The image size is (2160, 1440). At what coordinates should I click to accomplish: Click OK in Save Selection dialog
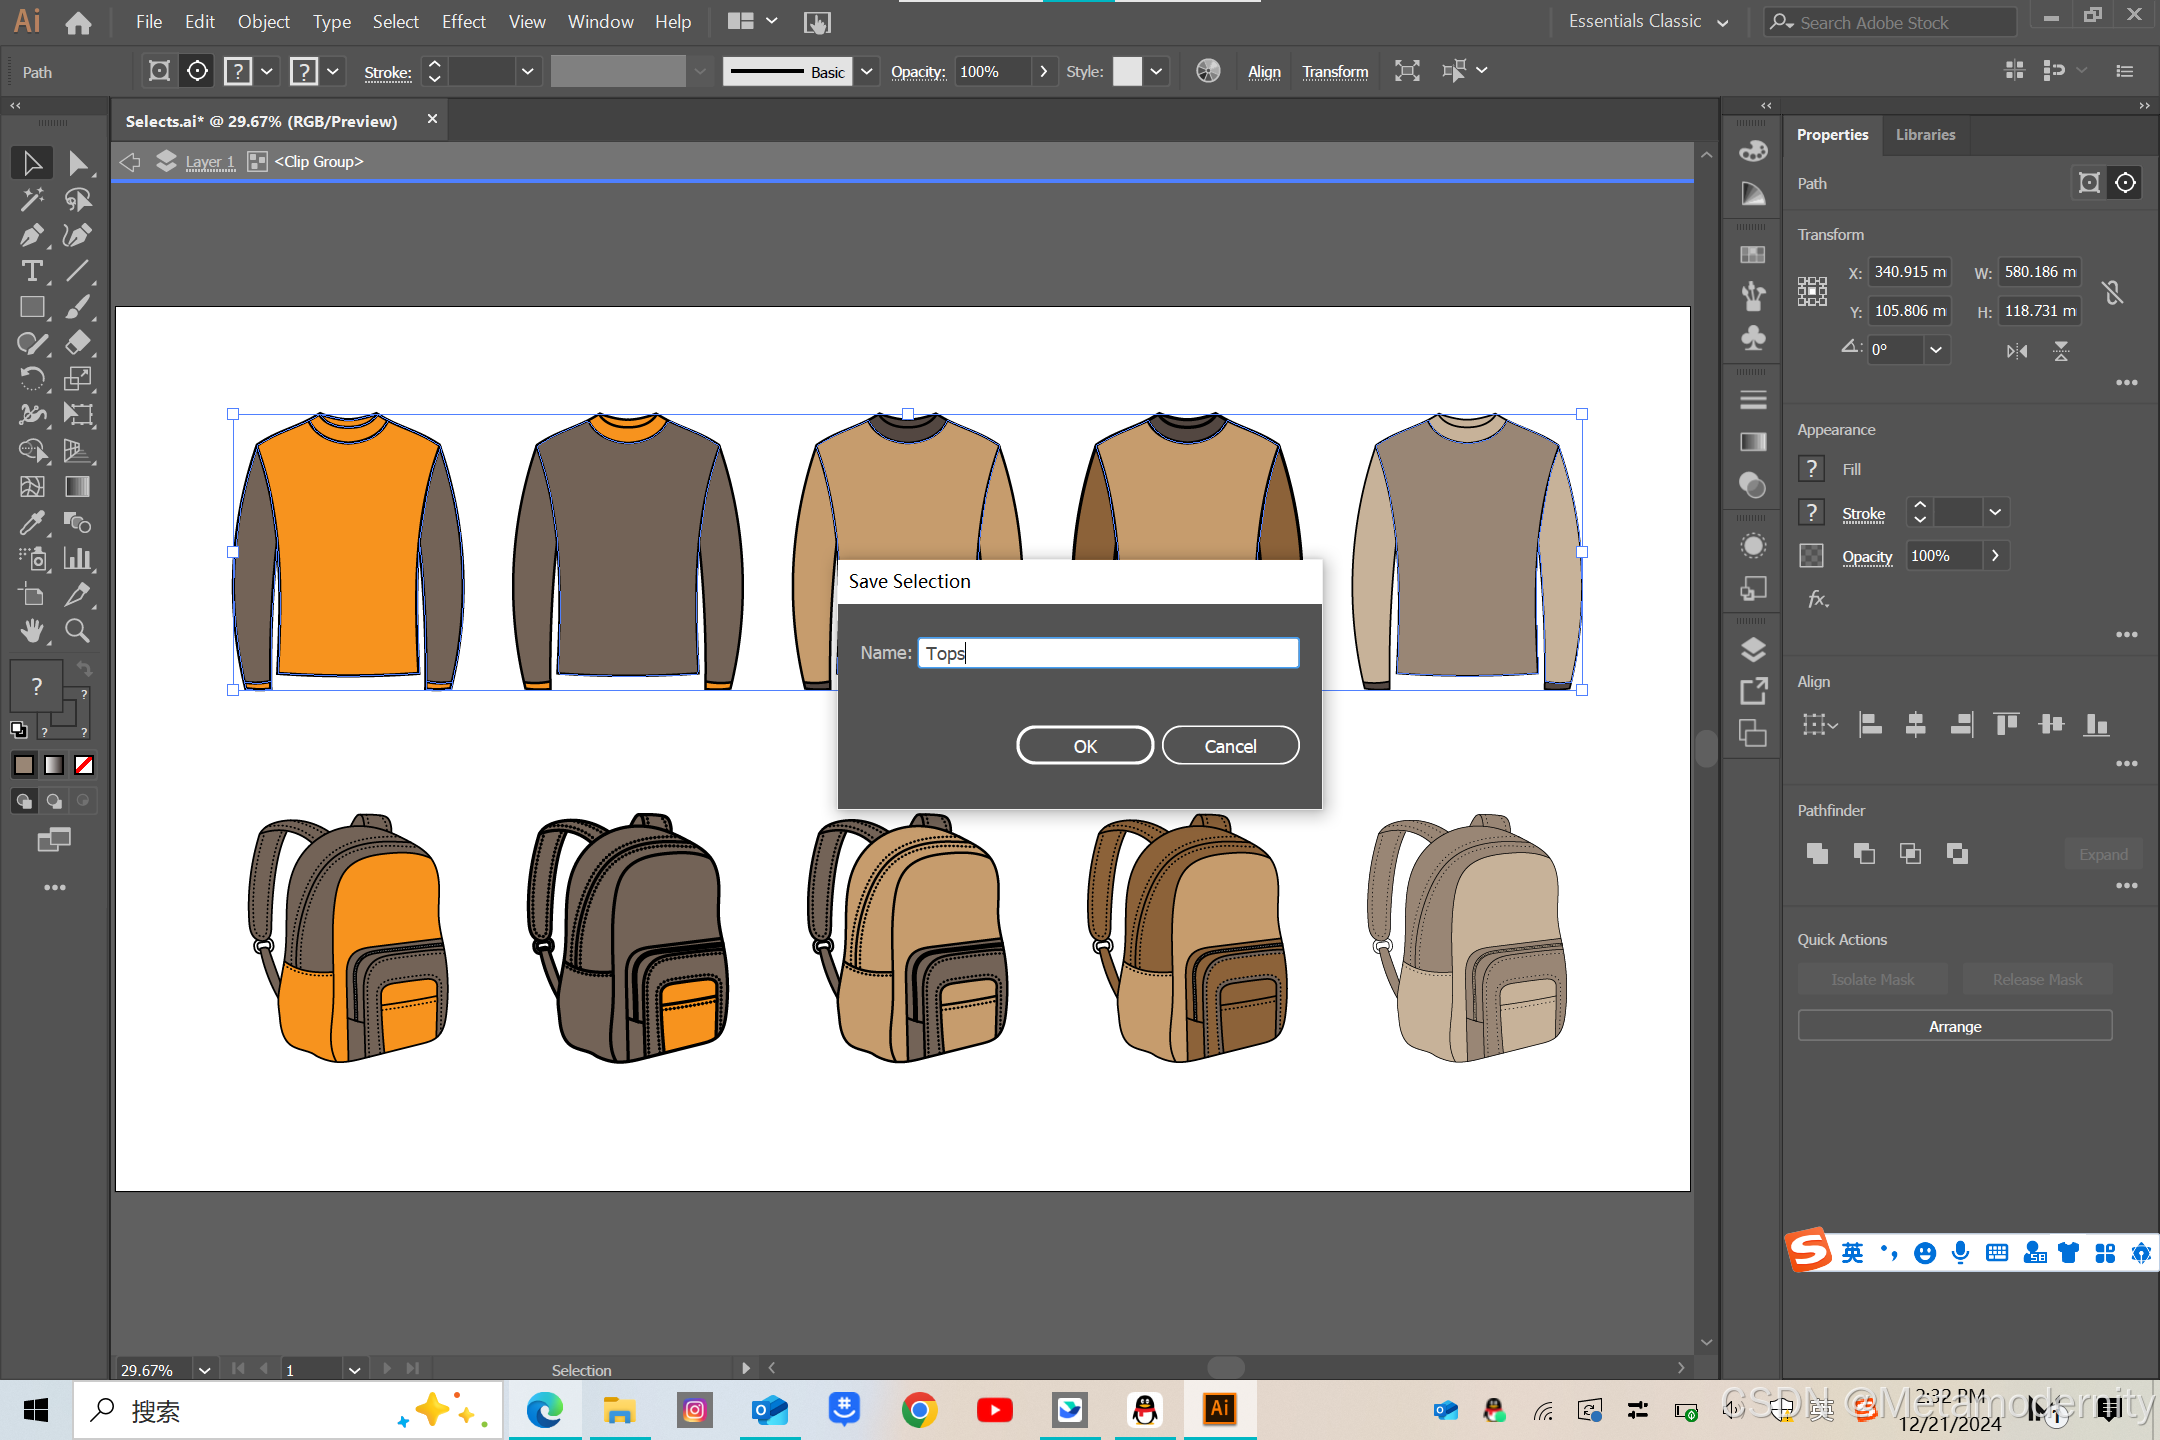[x=1084, y=746]
